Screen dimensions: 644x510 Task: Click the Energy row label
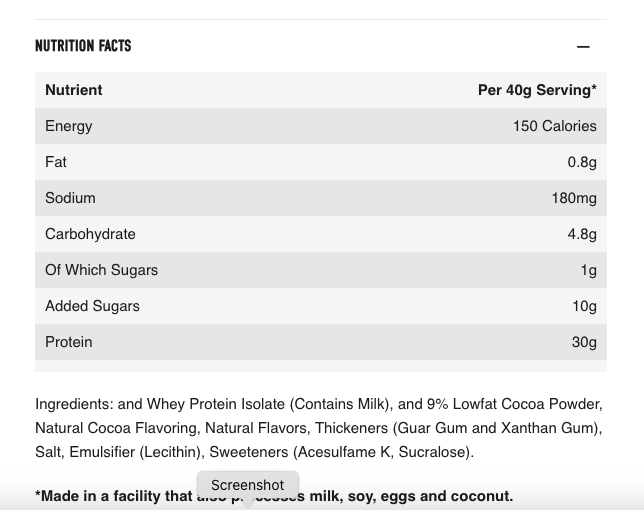[x=69, y=126]
